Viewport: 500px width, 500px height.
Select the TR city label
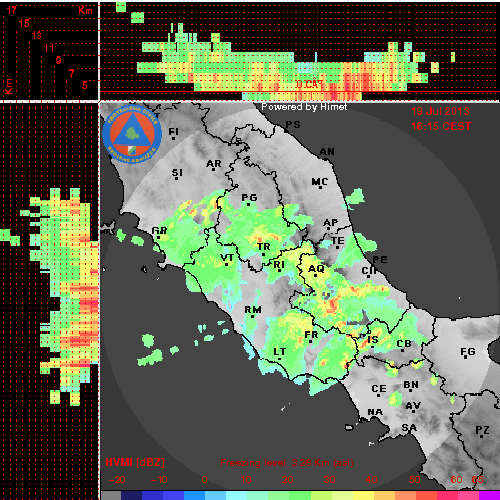click(x=264, y=247)
